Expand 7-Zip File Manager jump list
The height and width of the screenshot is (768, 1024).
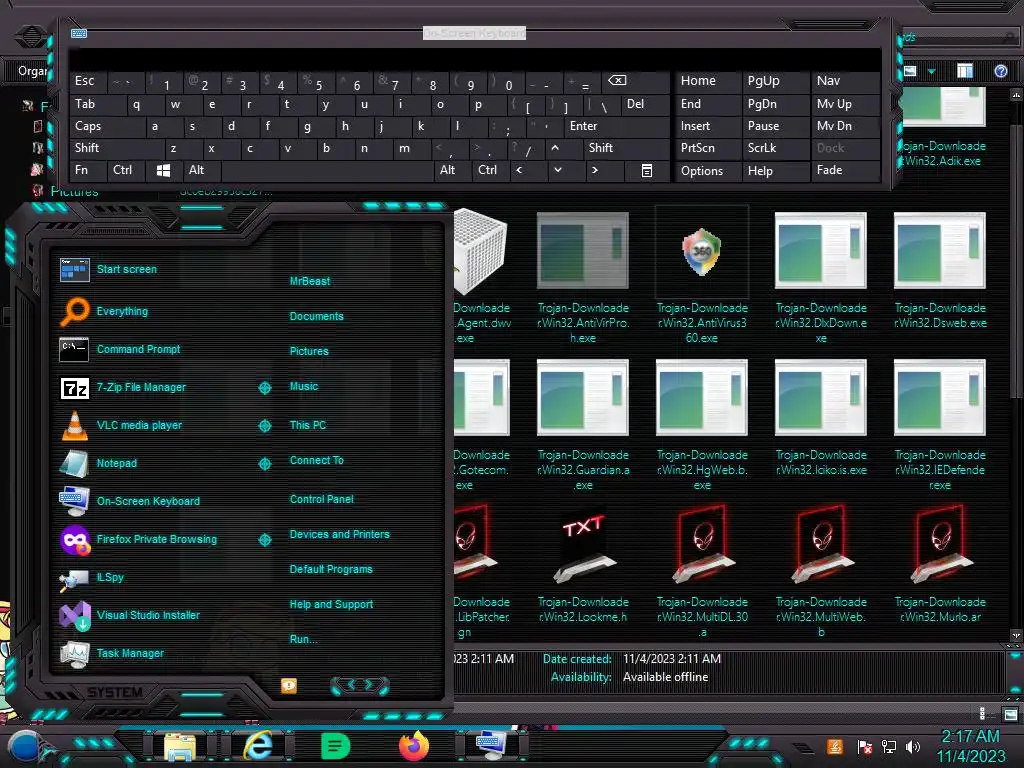pos(264,388)
